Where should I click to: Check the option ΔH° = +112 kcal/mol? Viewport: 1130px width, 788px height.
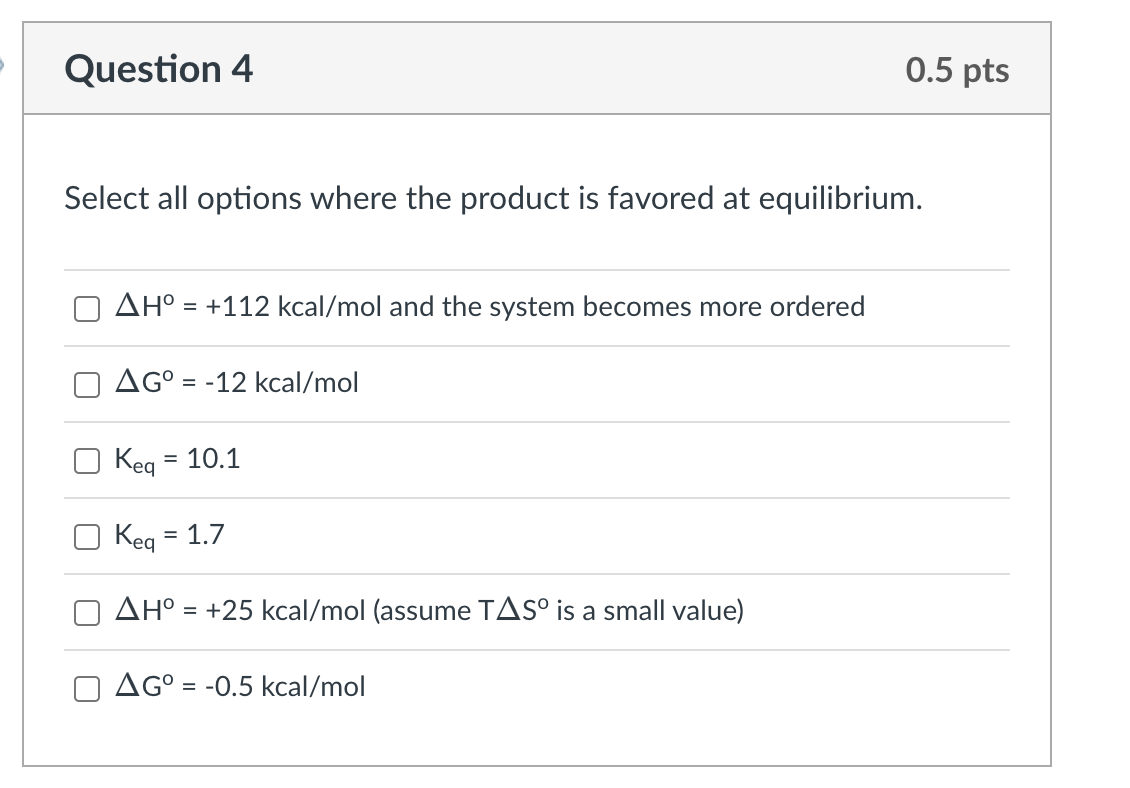coord(86,308)
